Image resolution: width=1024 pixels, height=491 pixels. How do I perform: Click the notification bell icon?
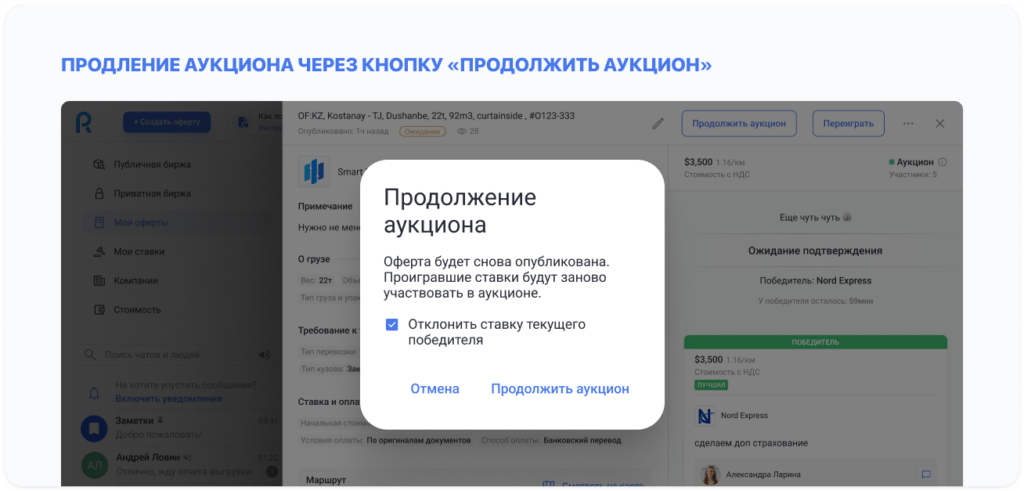(x=95, y=392)
